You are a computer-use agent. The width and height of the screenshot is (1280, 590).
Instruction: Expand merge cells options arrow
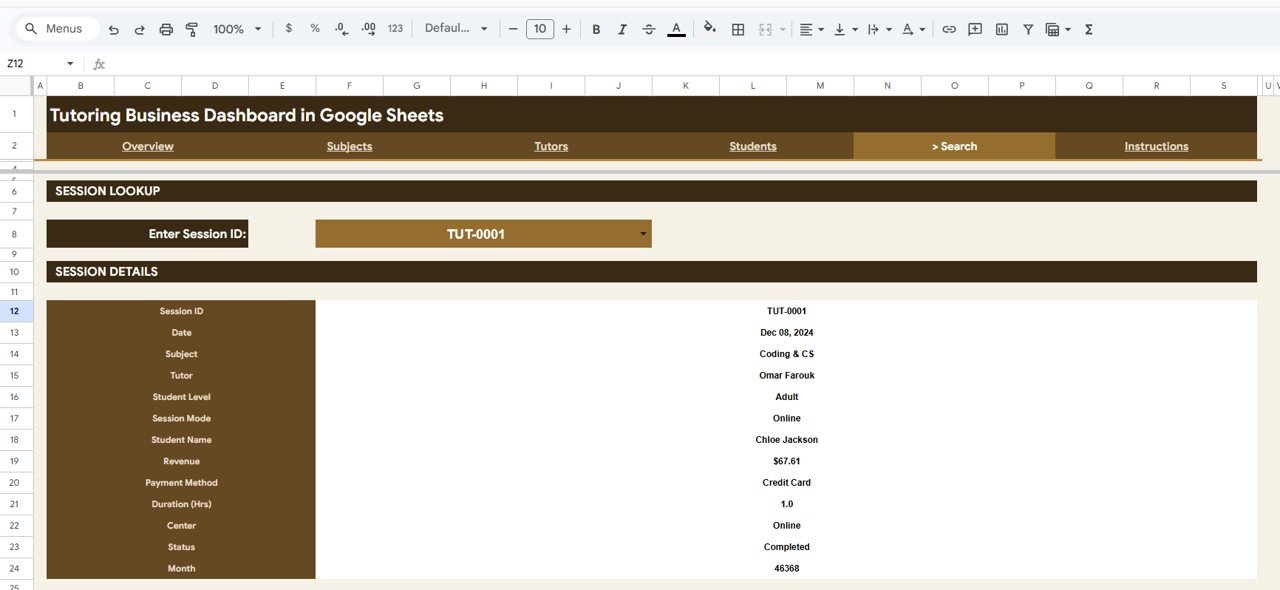pos(782,29)
